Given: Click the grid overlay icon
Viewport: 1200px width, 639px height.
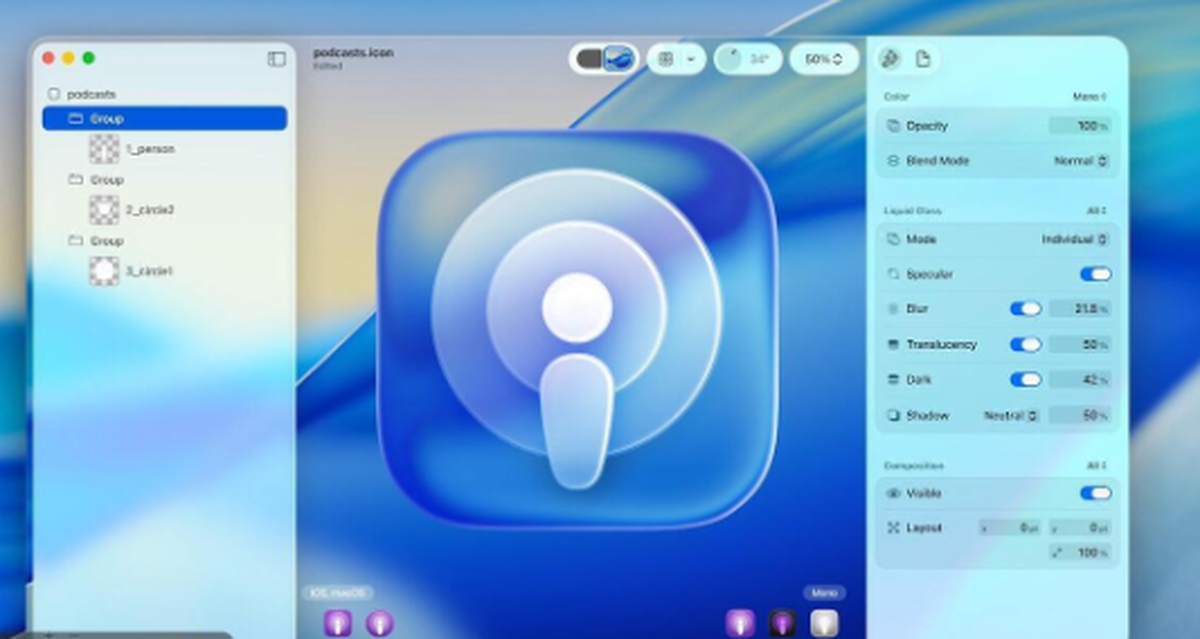Looking at the screenshot, I should pos(665,59).
